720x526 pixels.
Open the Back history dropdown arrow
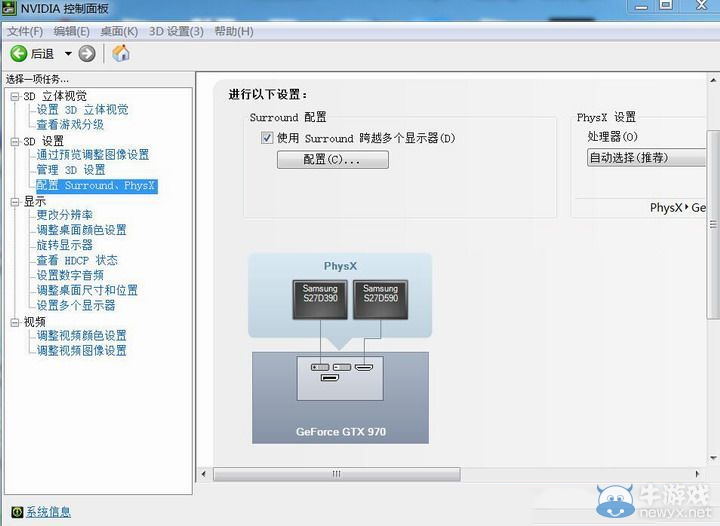pyautogui.click(x=68, y=54)
